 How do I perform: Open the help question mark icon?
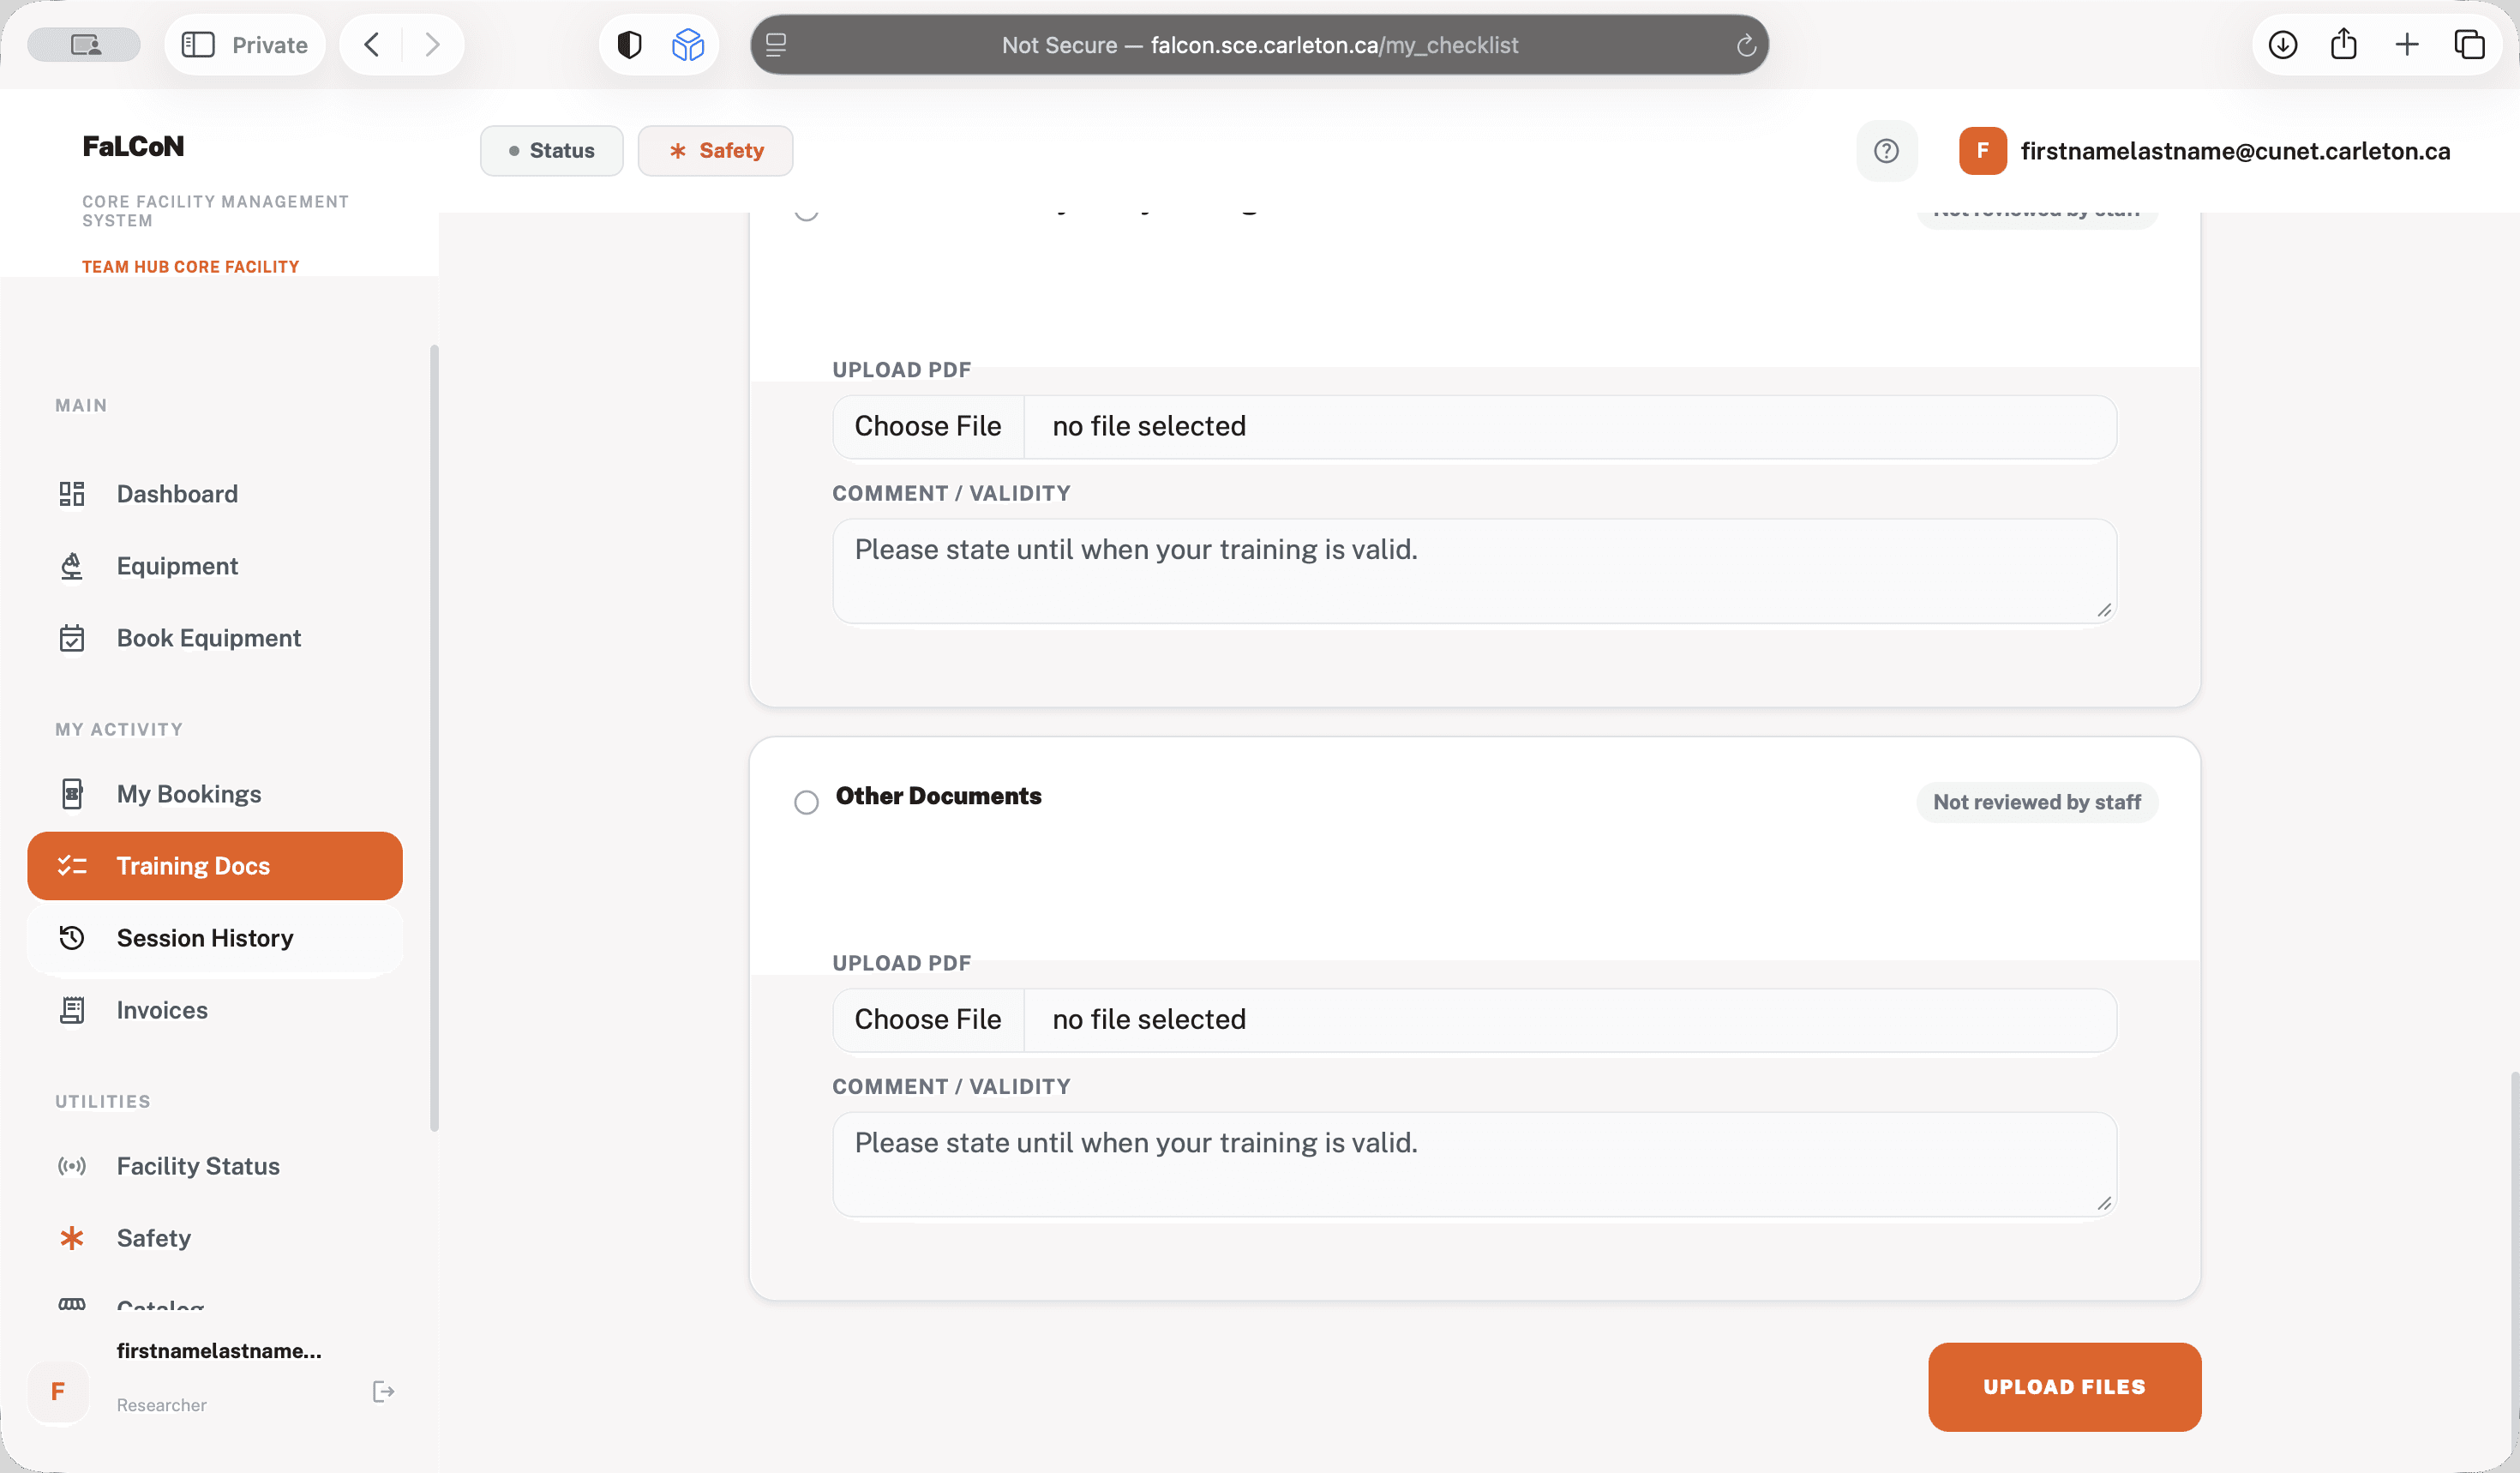(x=1886, y=151)
